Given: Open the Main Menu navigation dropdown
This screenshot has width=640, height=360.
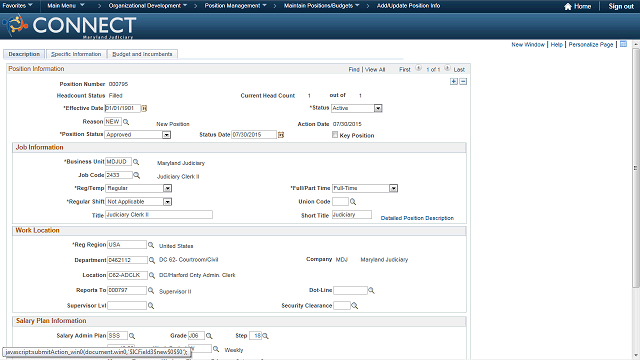Looking at the screenshot, I should click(66, 6).
